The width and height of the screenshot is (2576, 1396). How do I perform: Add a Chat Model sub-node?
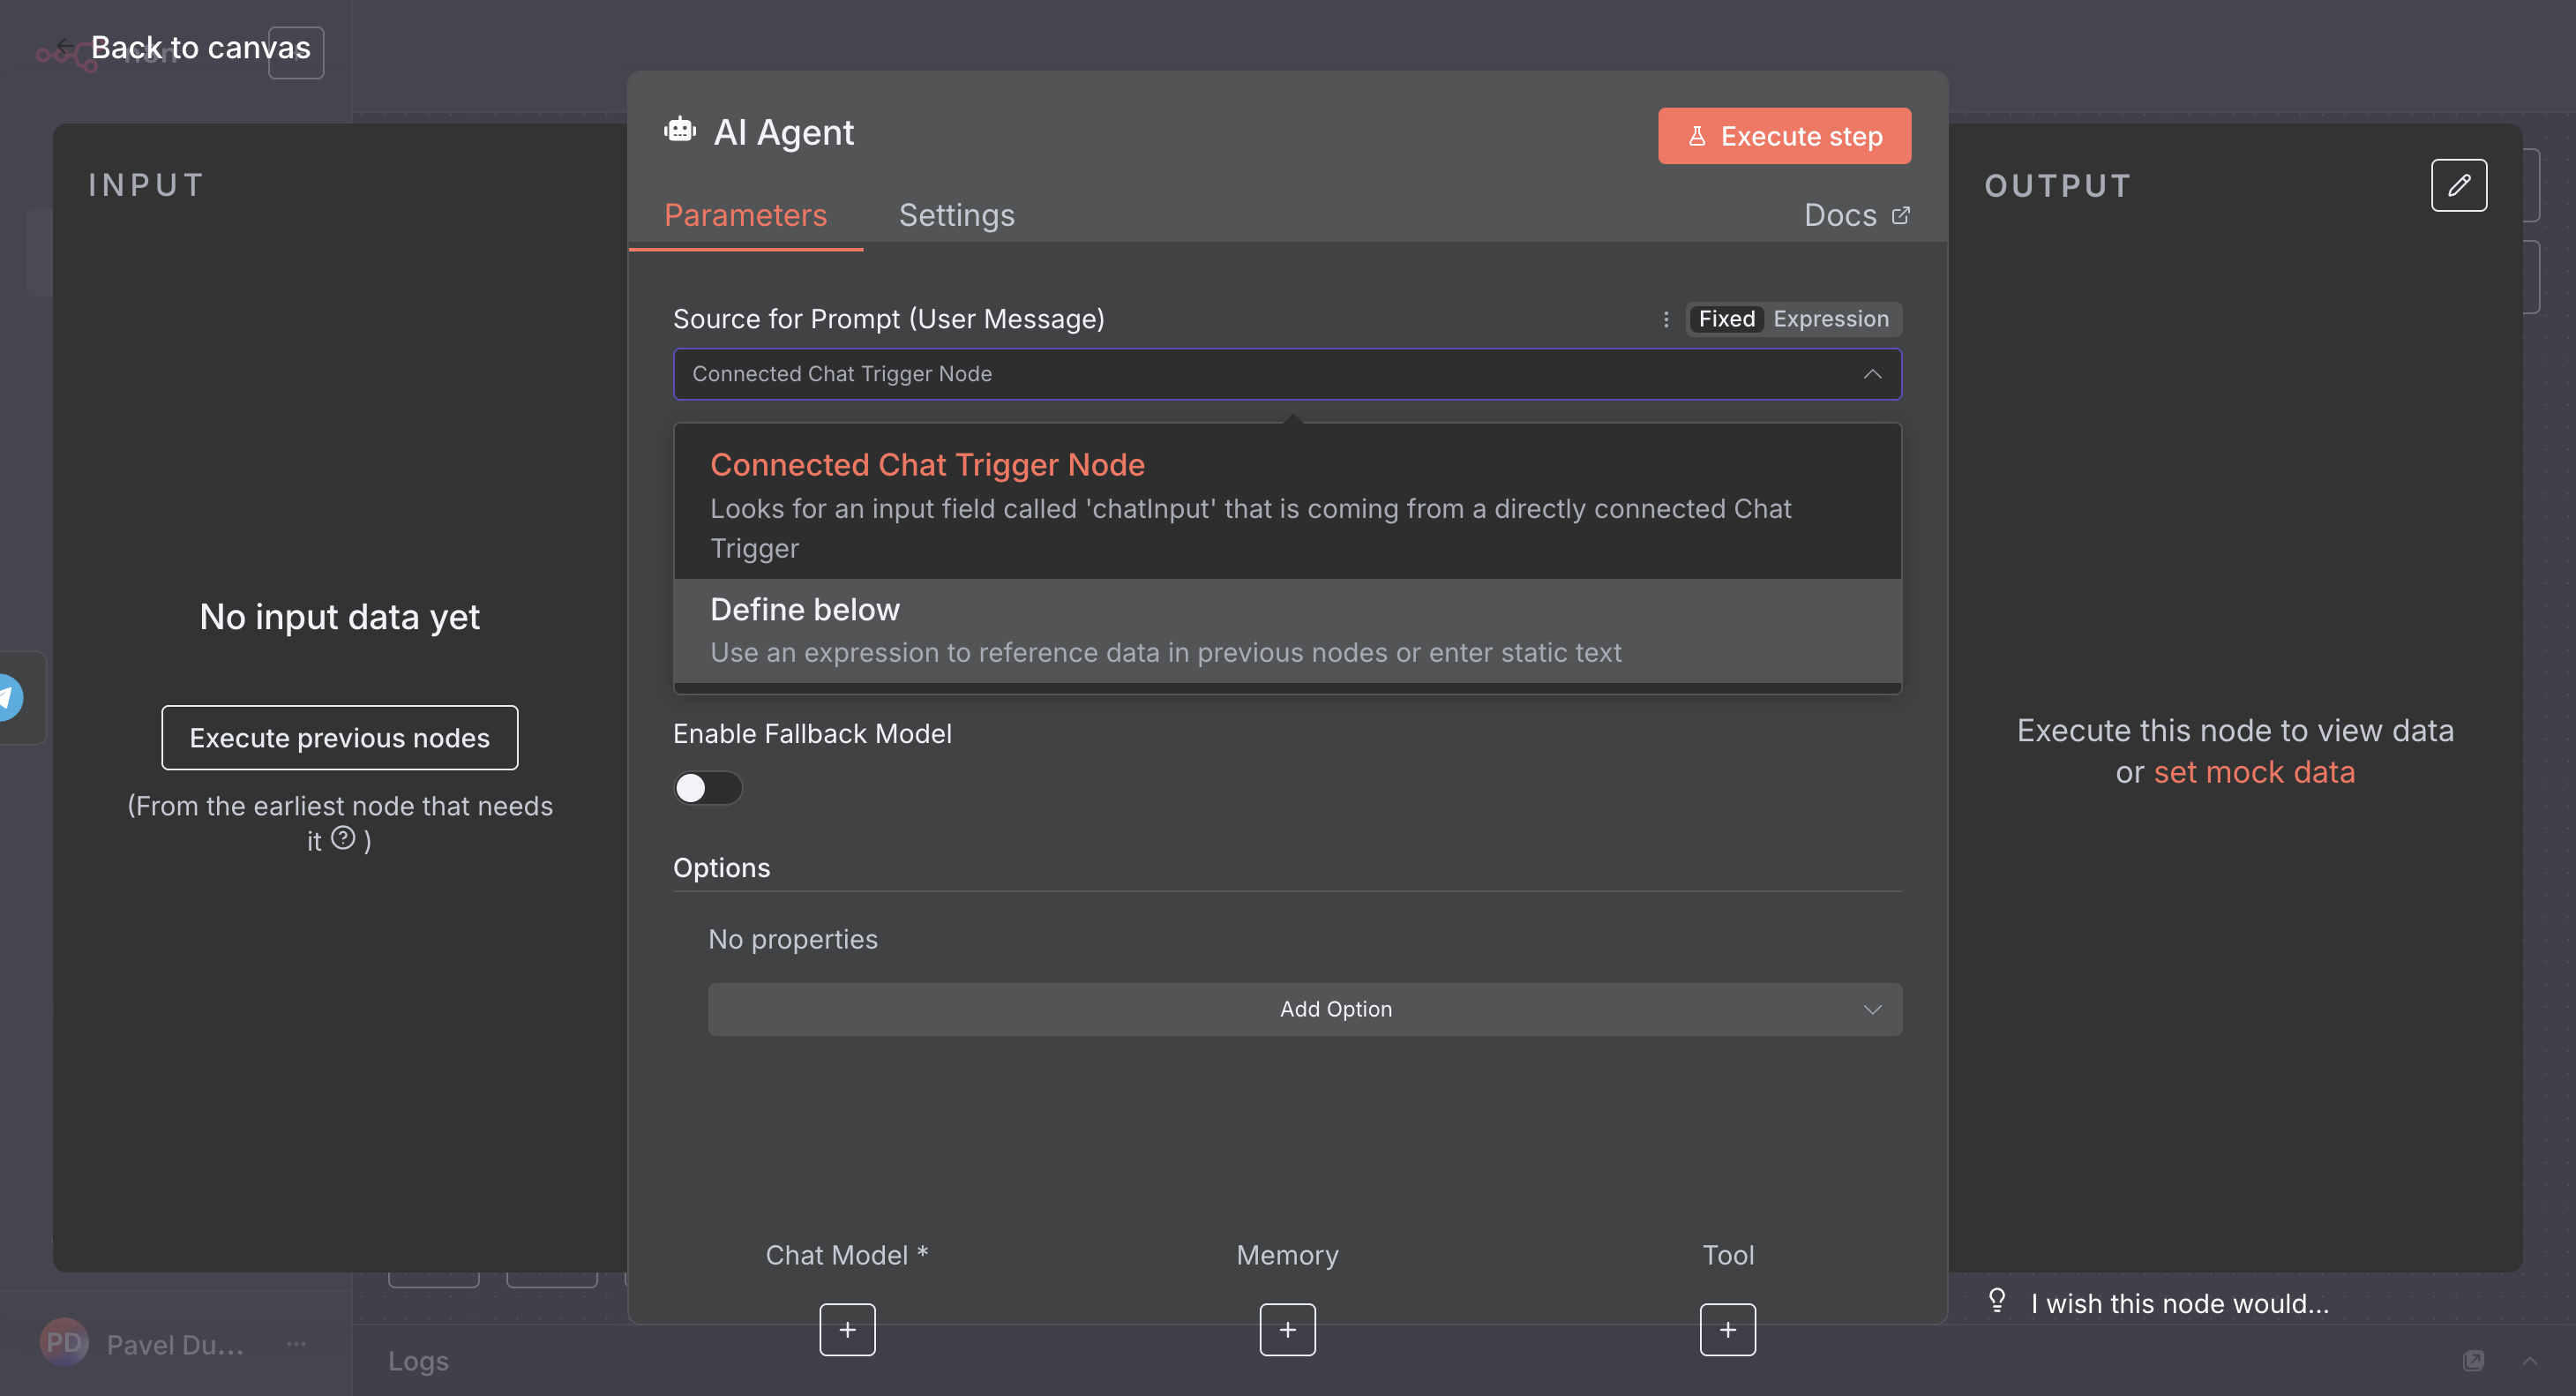(847, 1329)
